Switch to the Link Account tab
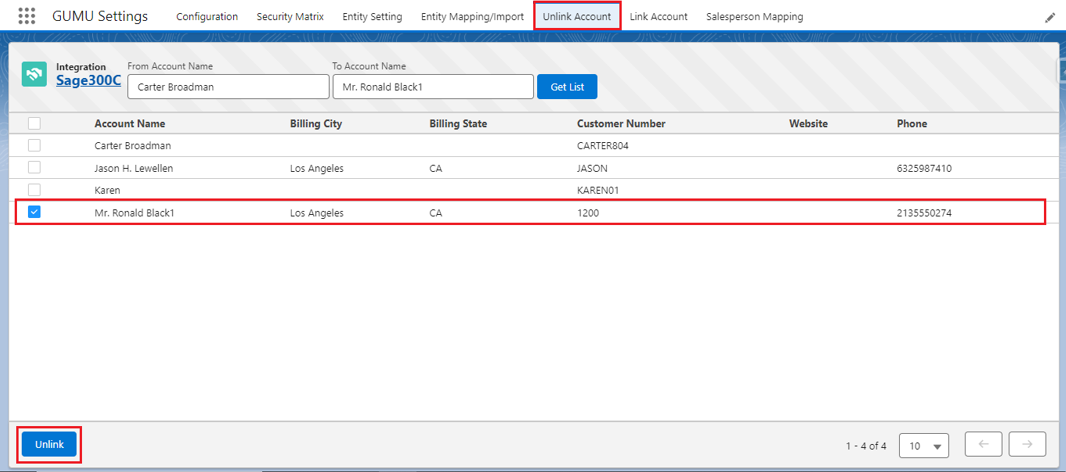Viewport: 1066px width, 472px height. coord(658,17)
